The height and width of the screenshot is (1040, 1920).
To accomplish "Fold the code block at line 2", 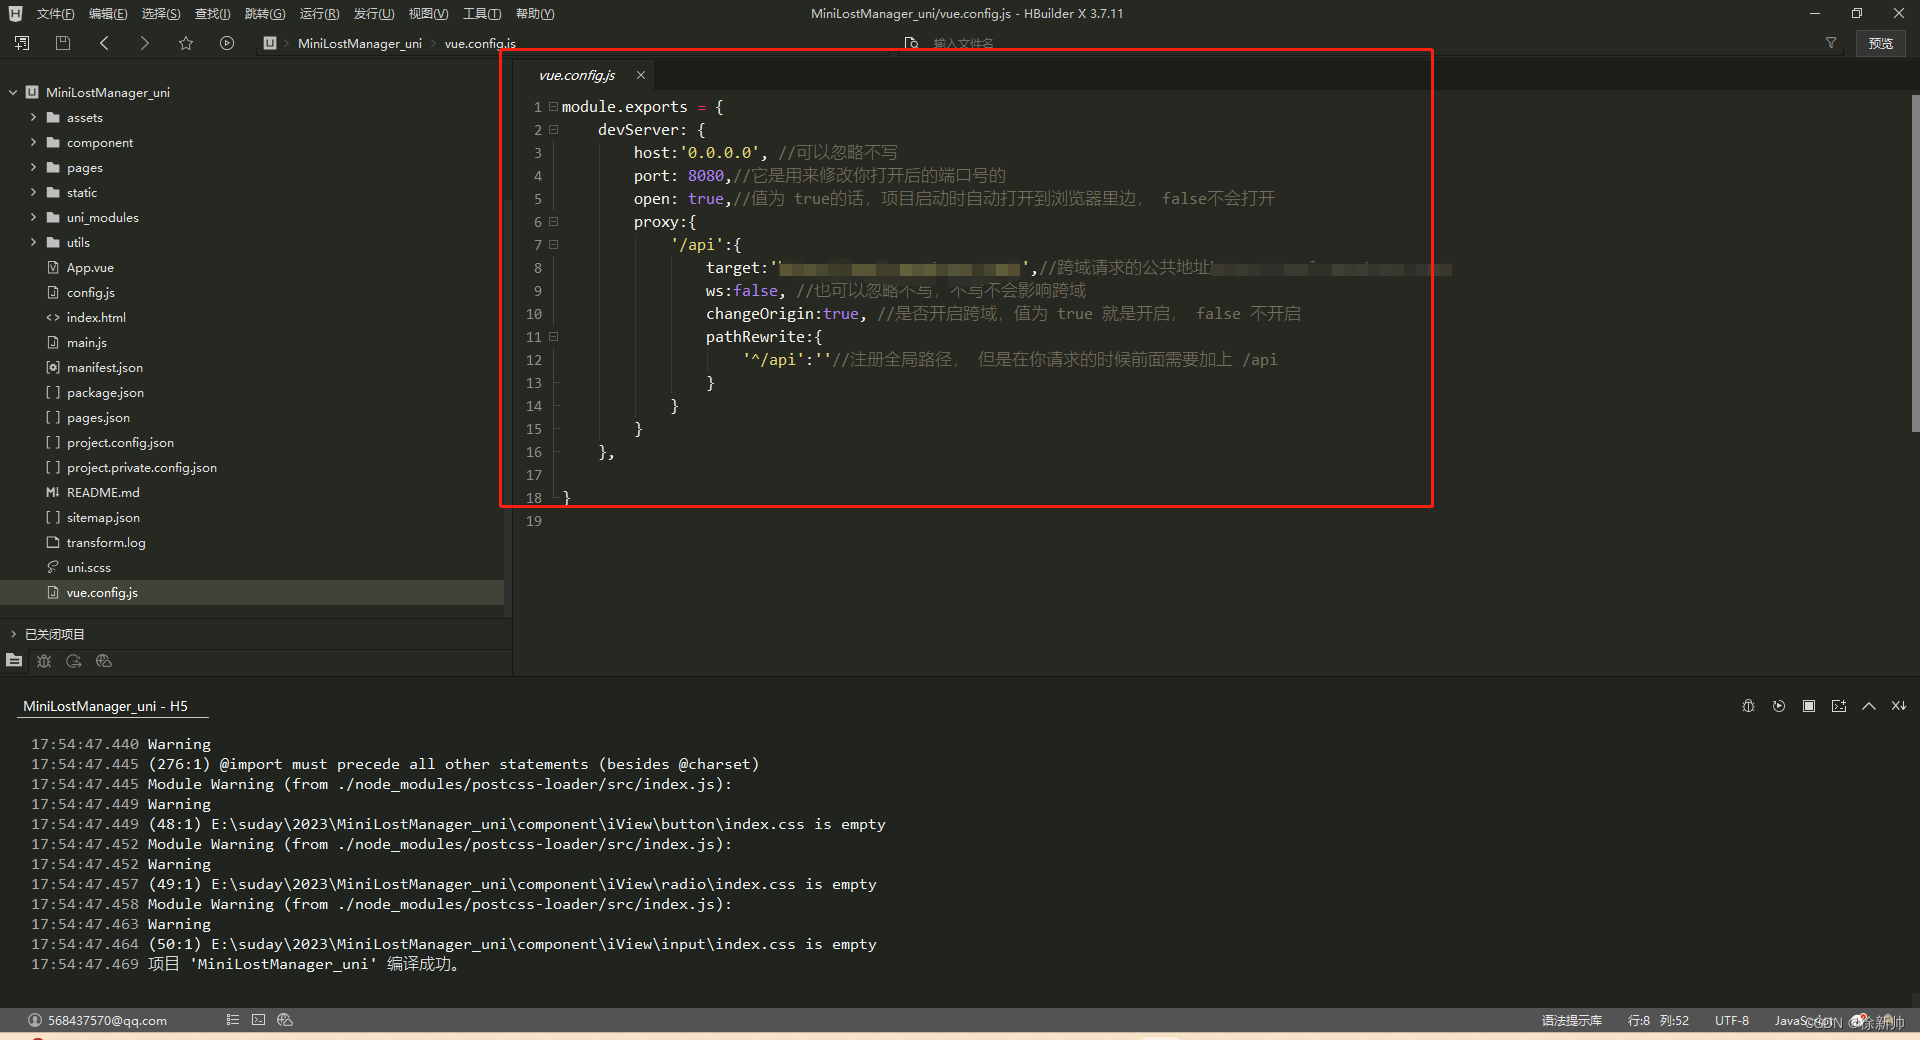I will (x=554, y=130).
